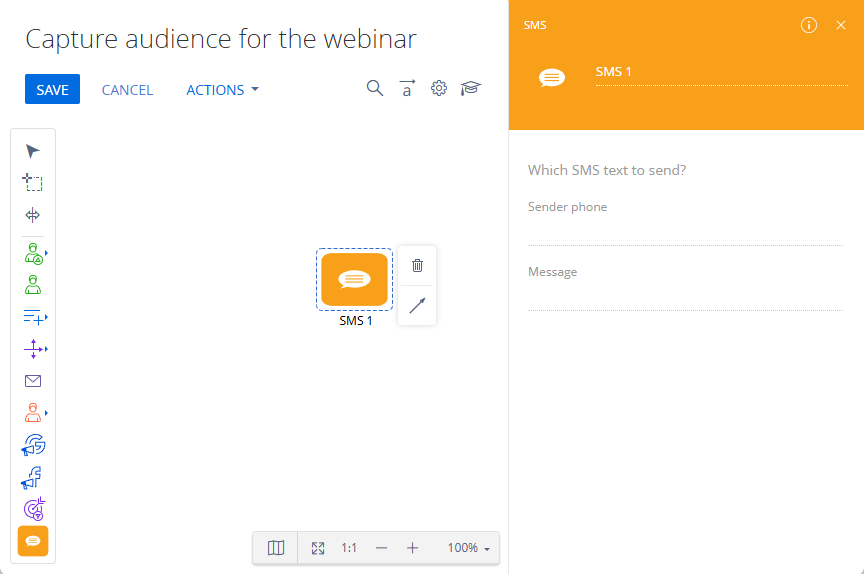The image size is (864, 574).
Task: Select the pointer arrow tool
Action: coord(33,151)
